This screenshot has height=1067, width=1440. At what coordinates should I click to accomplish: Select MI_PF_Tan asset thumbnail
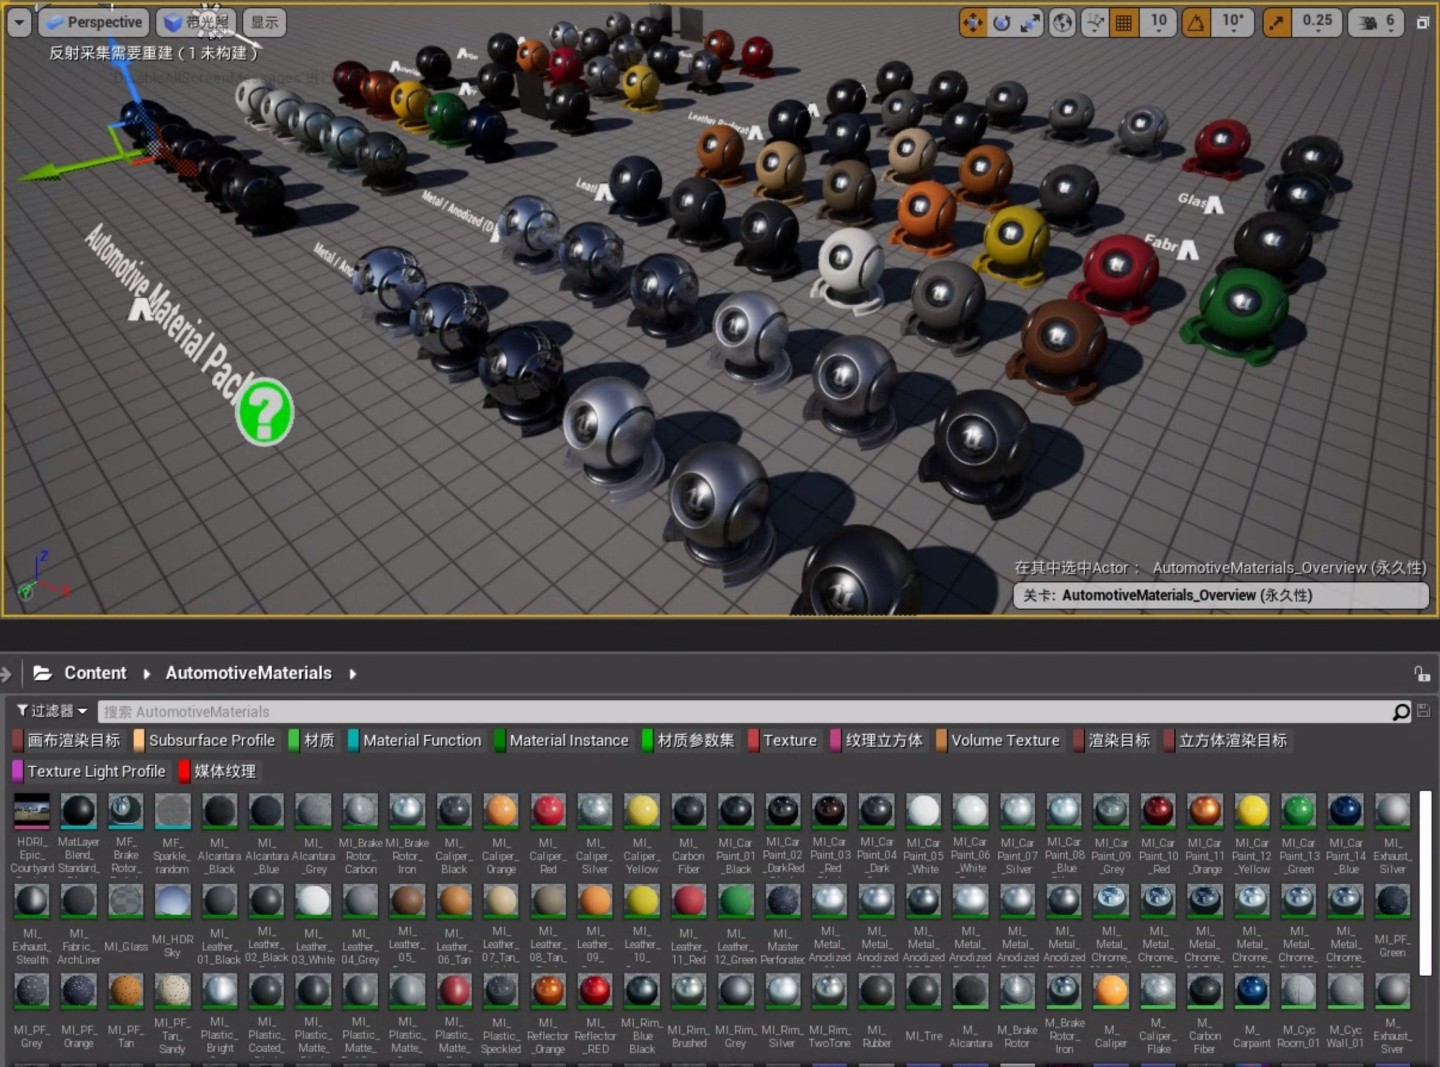tap(125, 991)
